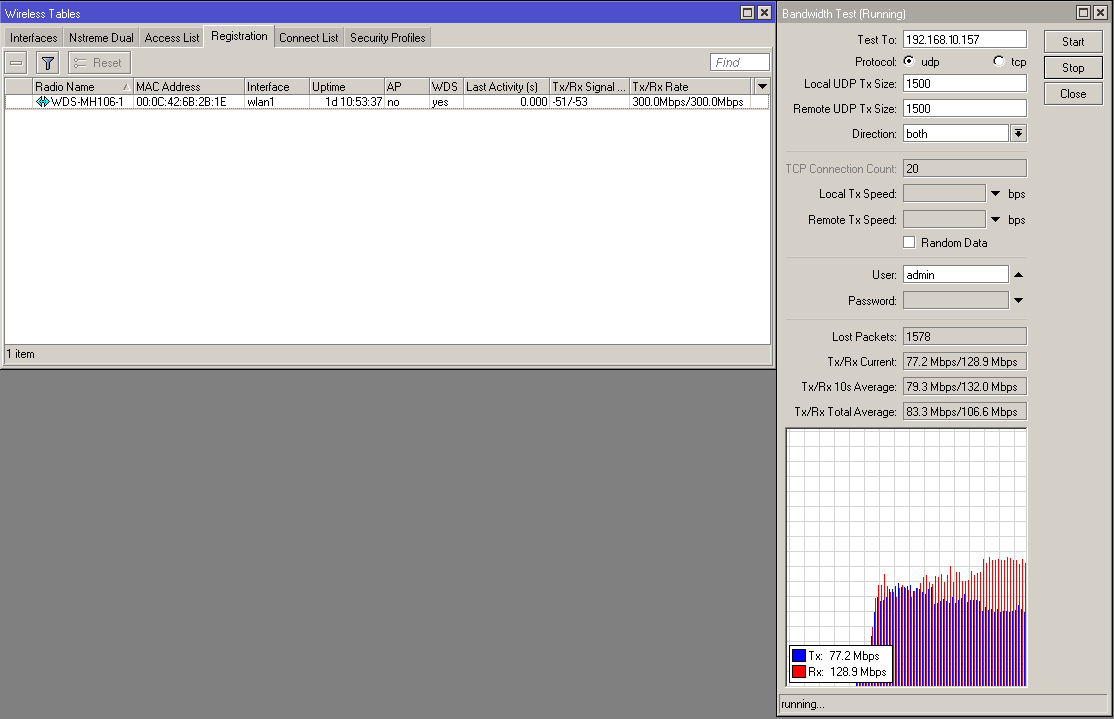Image resolution: width=1114 pixels, height=719 pixels.
Task: Open the Connect List tab
Action: pos(308,38)
